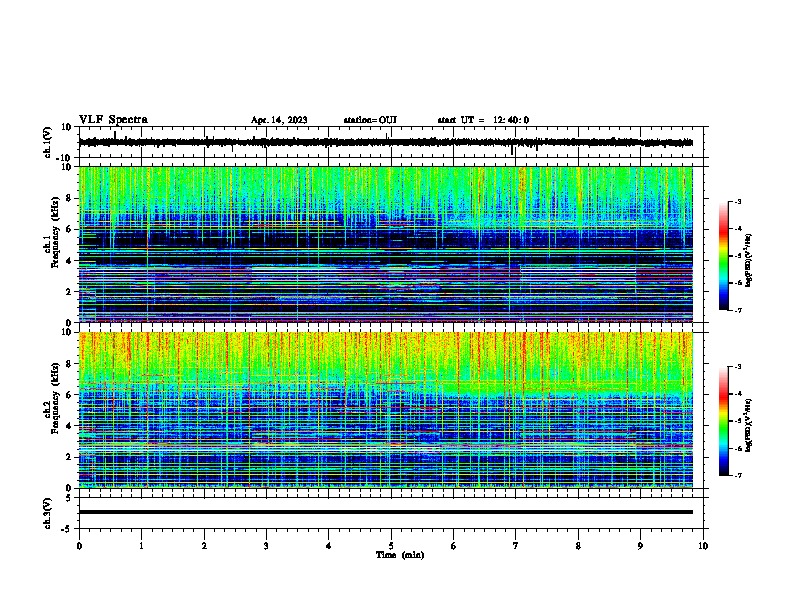Click the ch.1 colorbar log(PSD) label

[748, 260]
